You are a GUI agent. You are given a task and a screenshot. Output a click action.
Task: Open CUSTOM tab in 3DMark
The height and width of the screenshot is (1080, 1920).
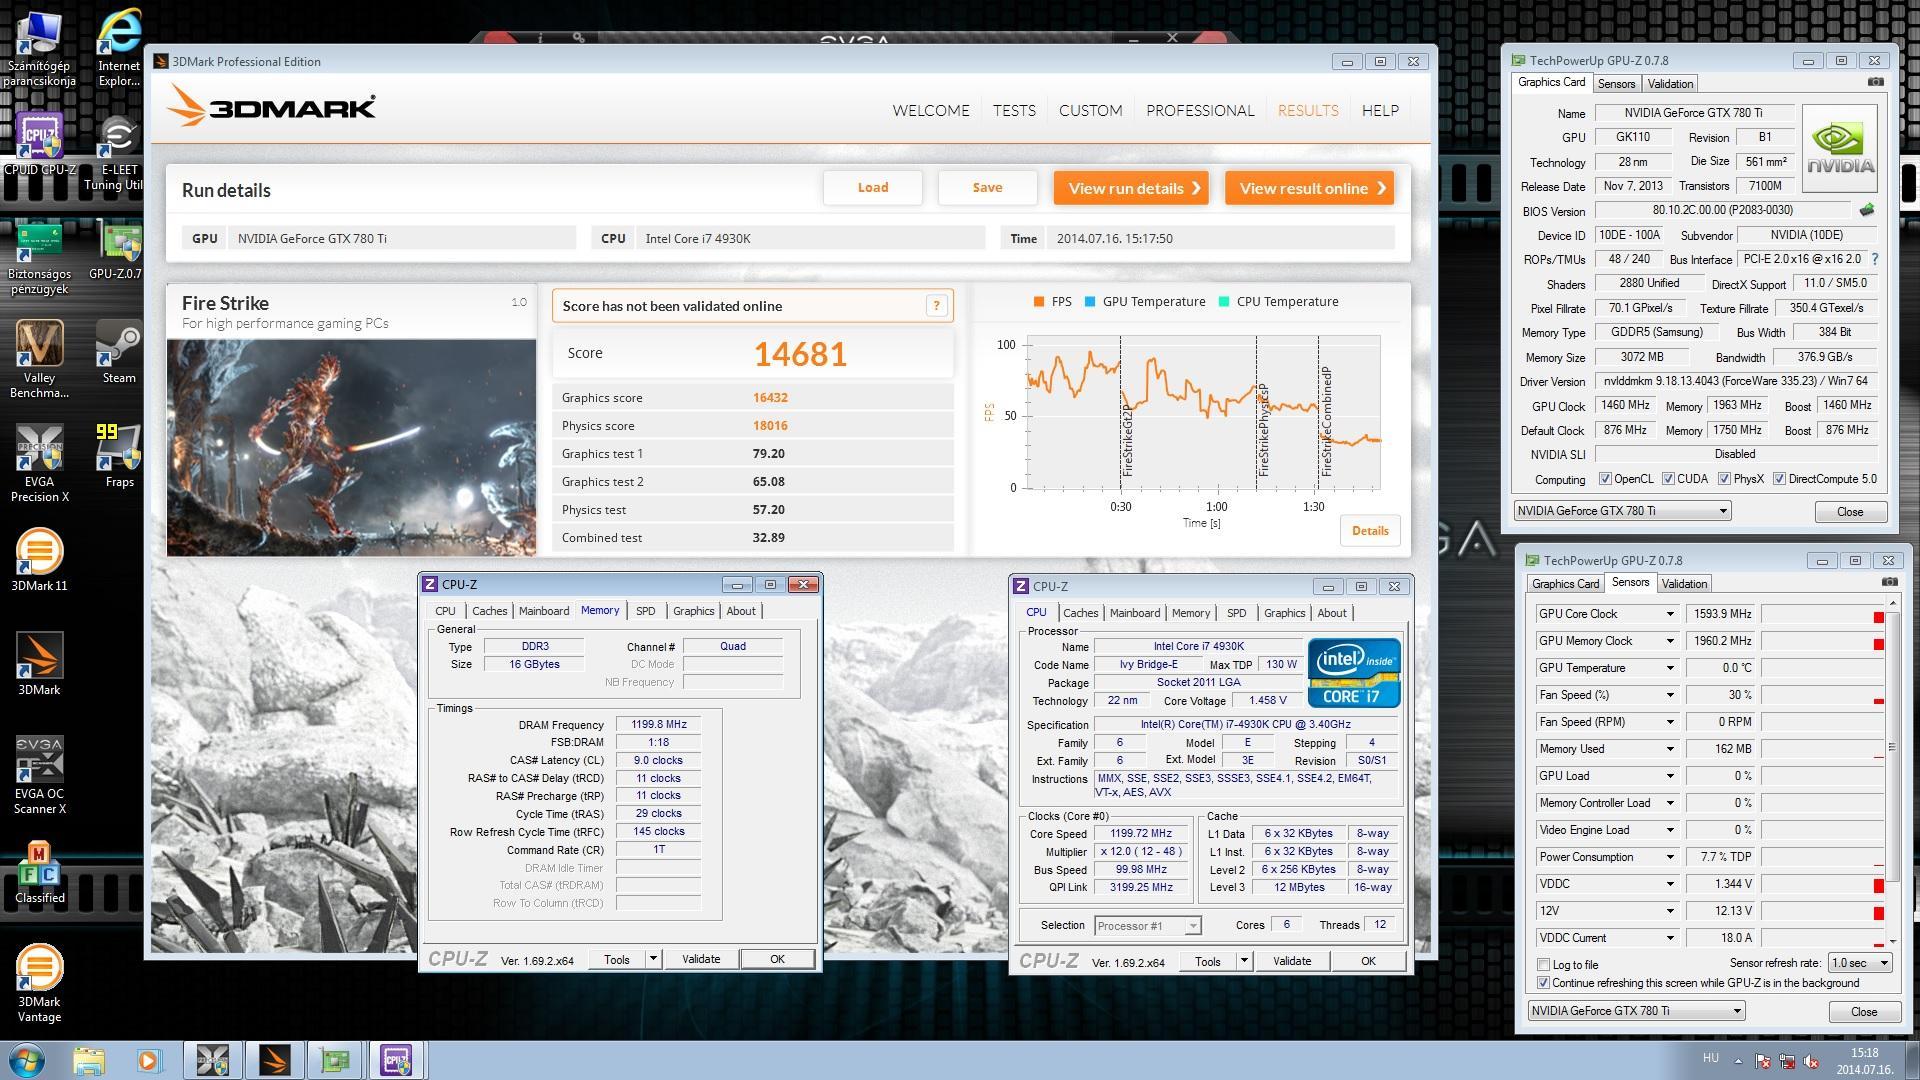click(1091, 111)
